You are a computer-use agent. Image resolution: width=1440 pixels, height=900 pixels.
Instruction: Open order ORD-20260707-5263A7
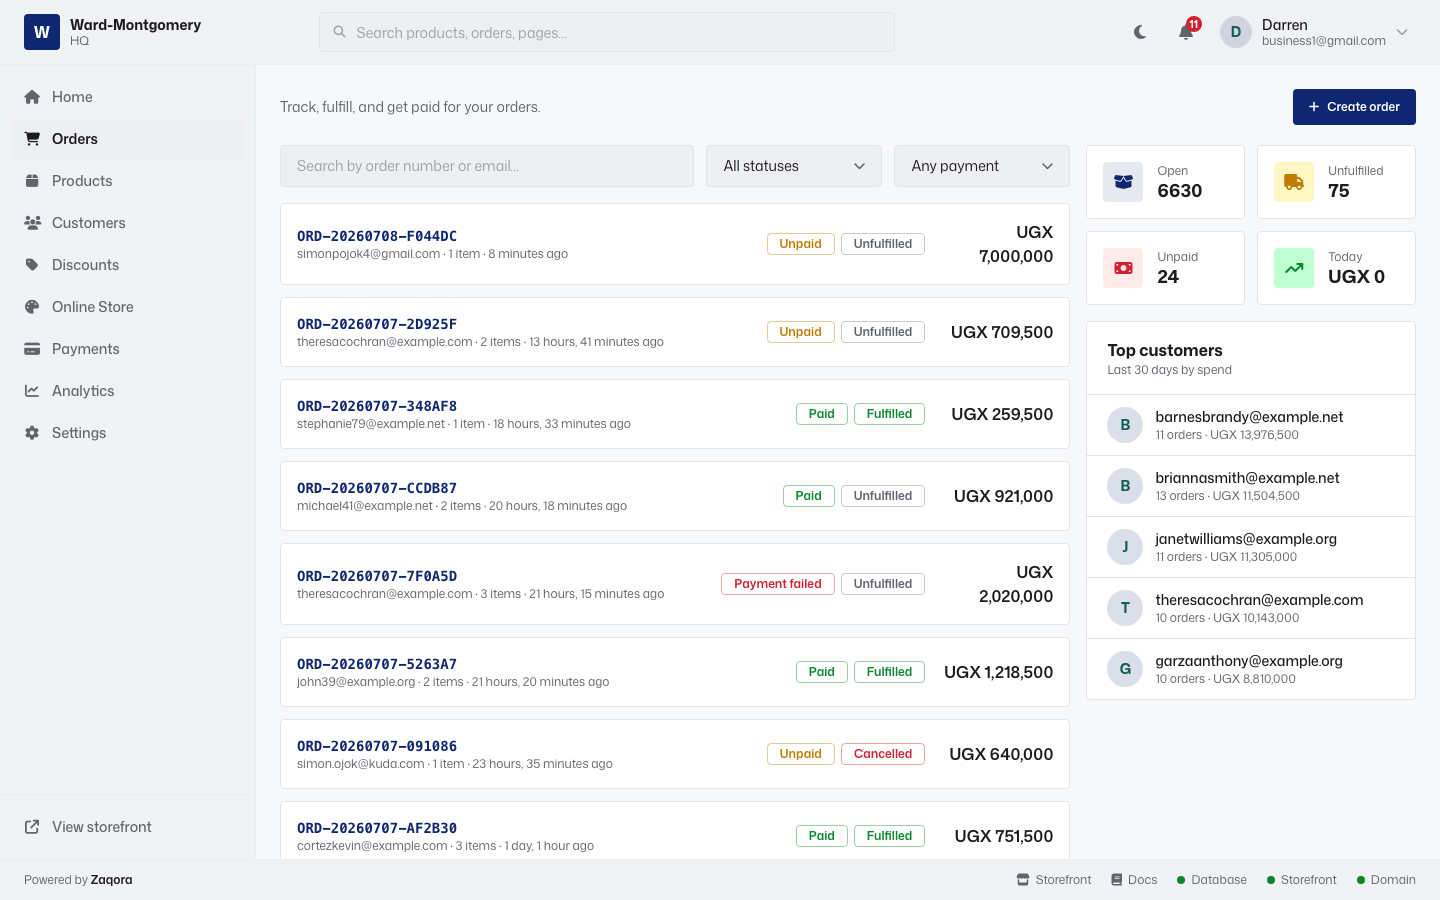pos(377,664)
